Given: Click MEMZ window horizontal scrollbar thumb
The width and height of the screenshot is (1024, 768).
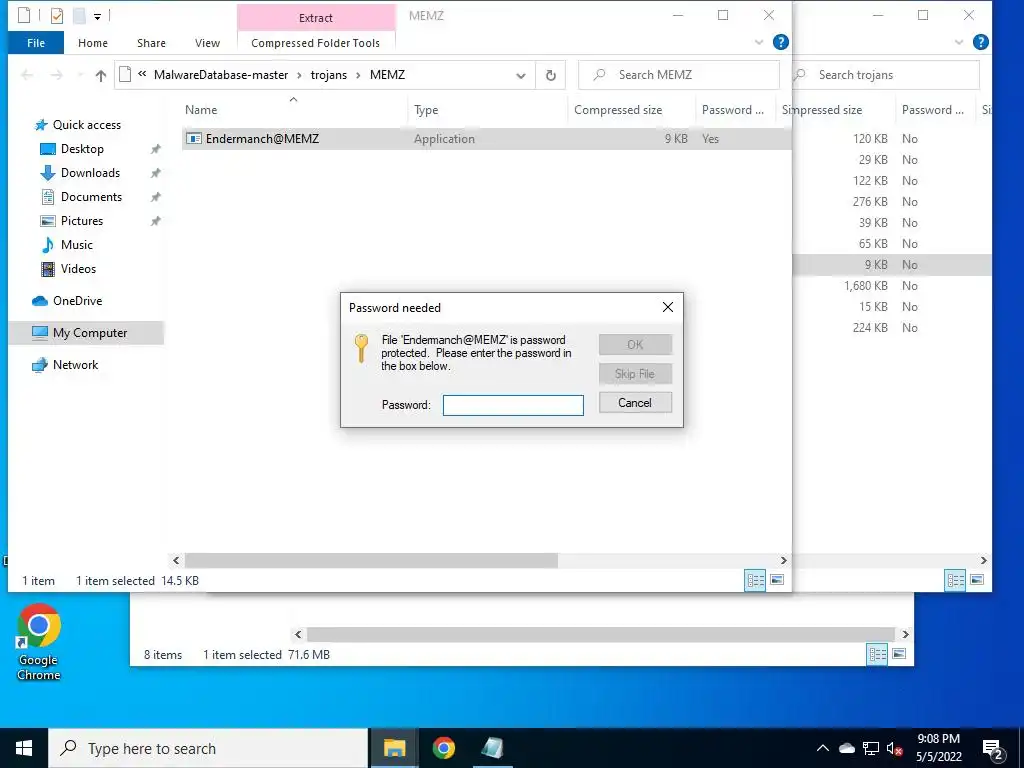Looking at the screenshot, I should point(371,560).
